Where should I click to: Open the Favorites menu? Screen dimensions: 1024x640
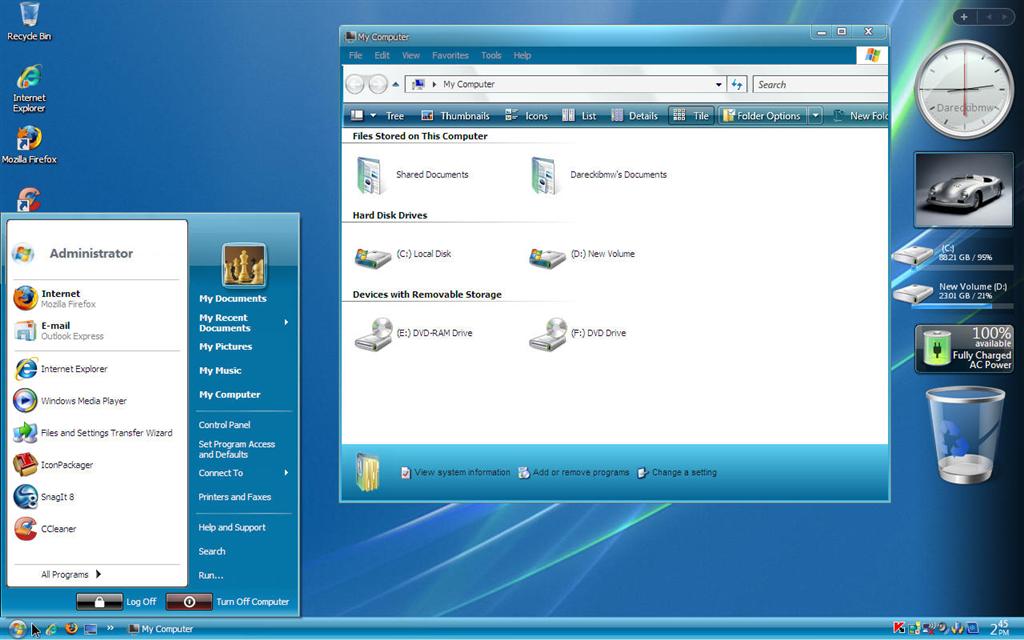[x=450, y=56]
